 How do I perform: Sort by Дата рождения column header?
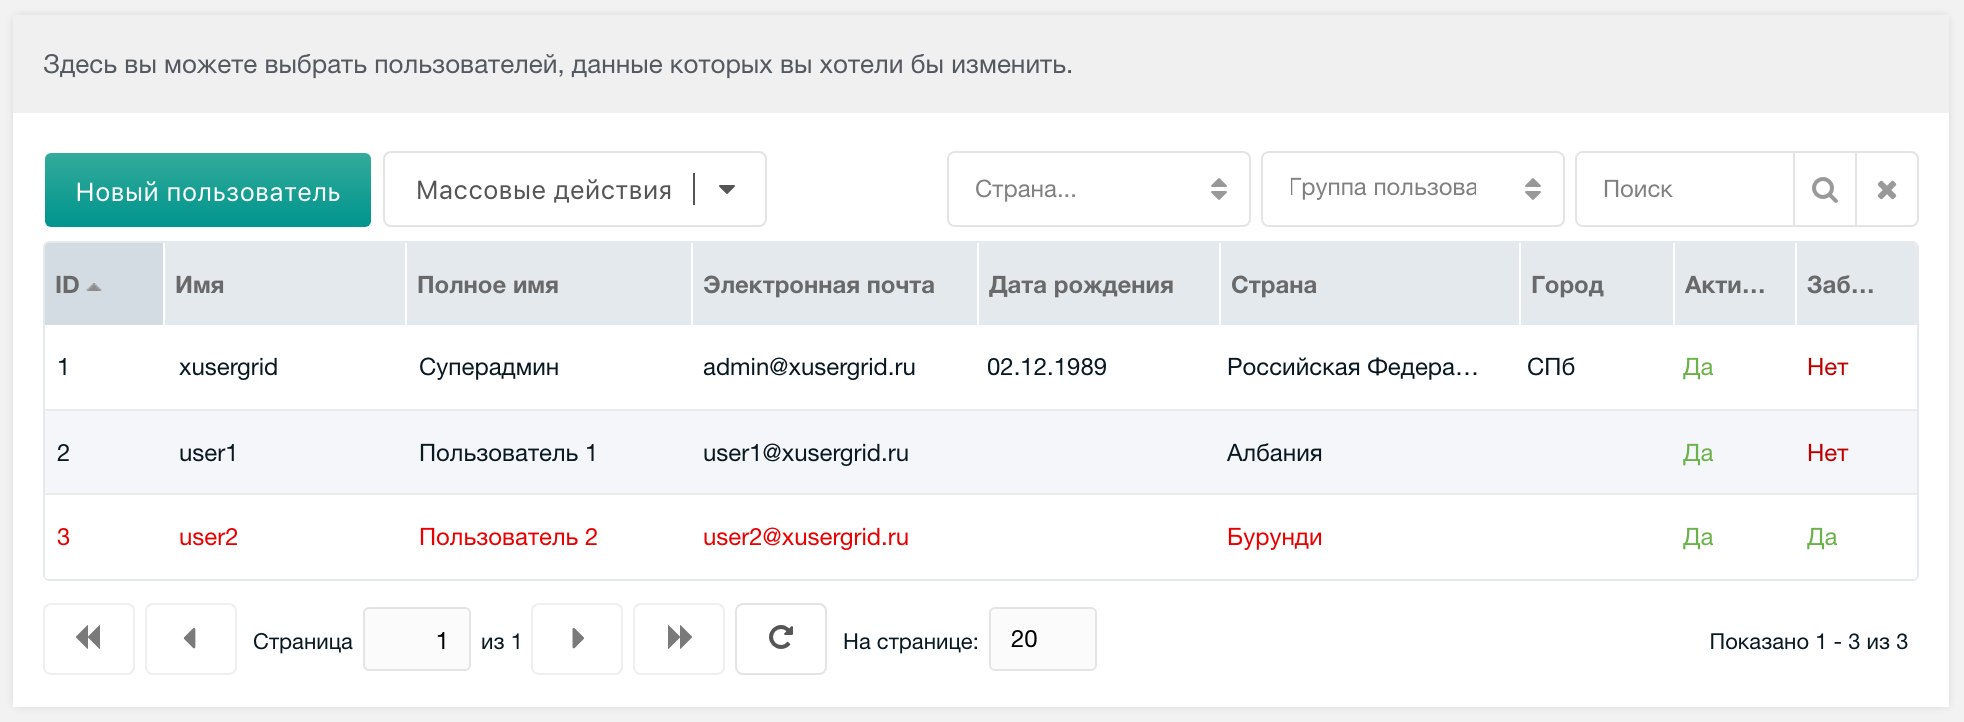pyautogui.click(x=1080, y=285)
